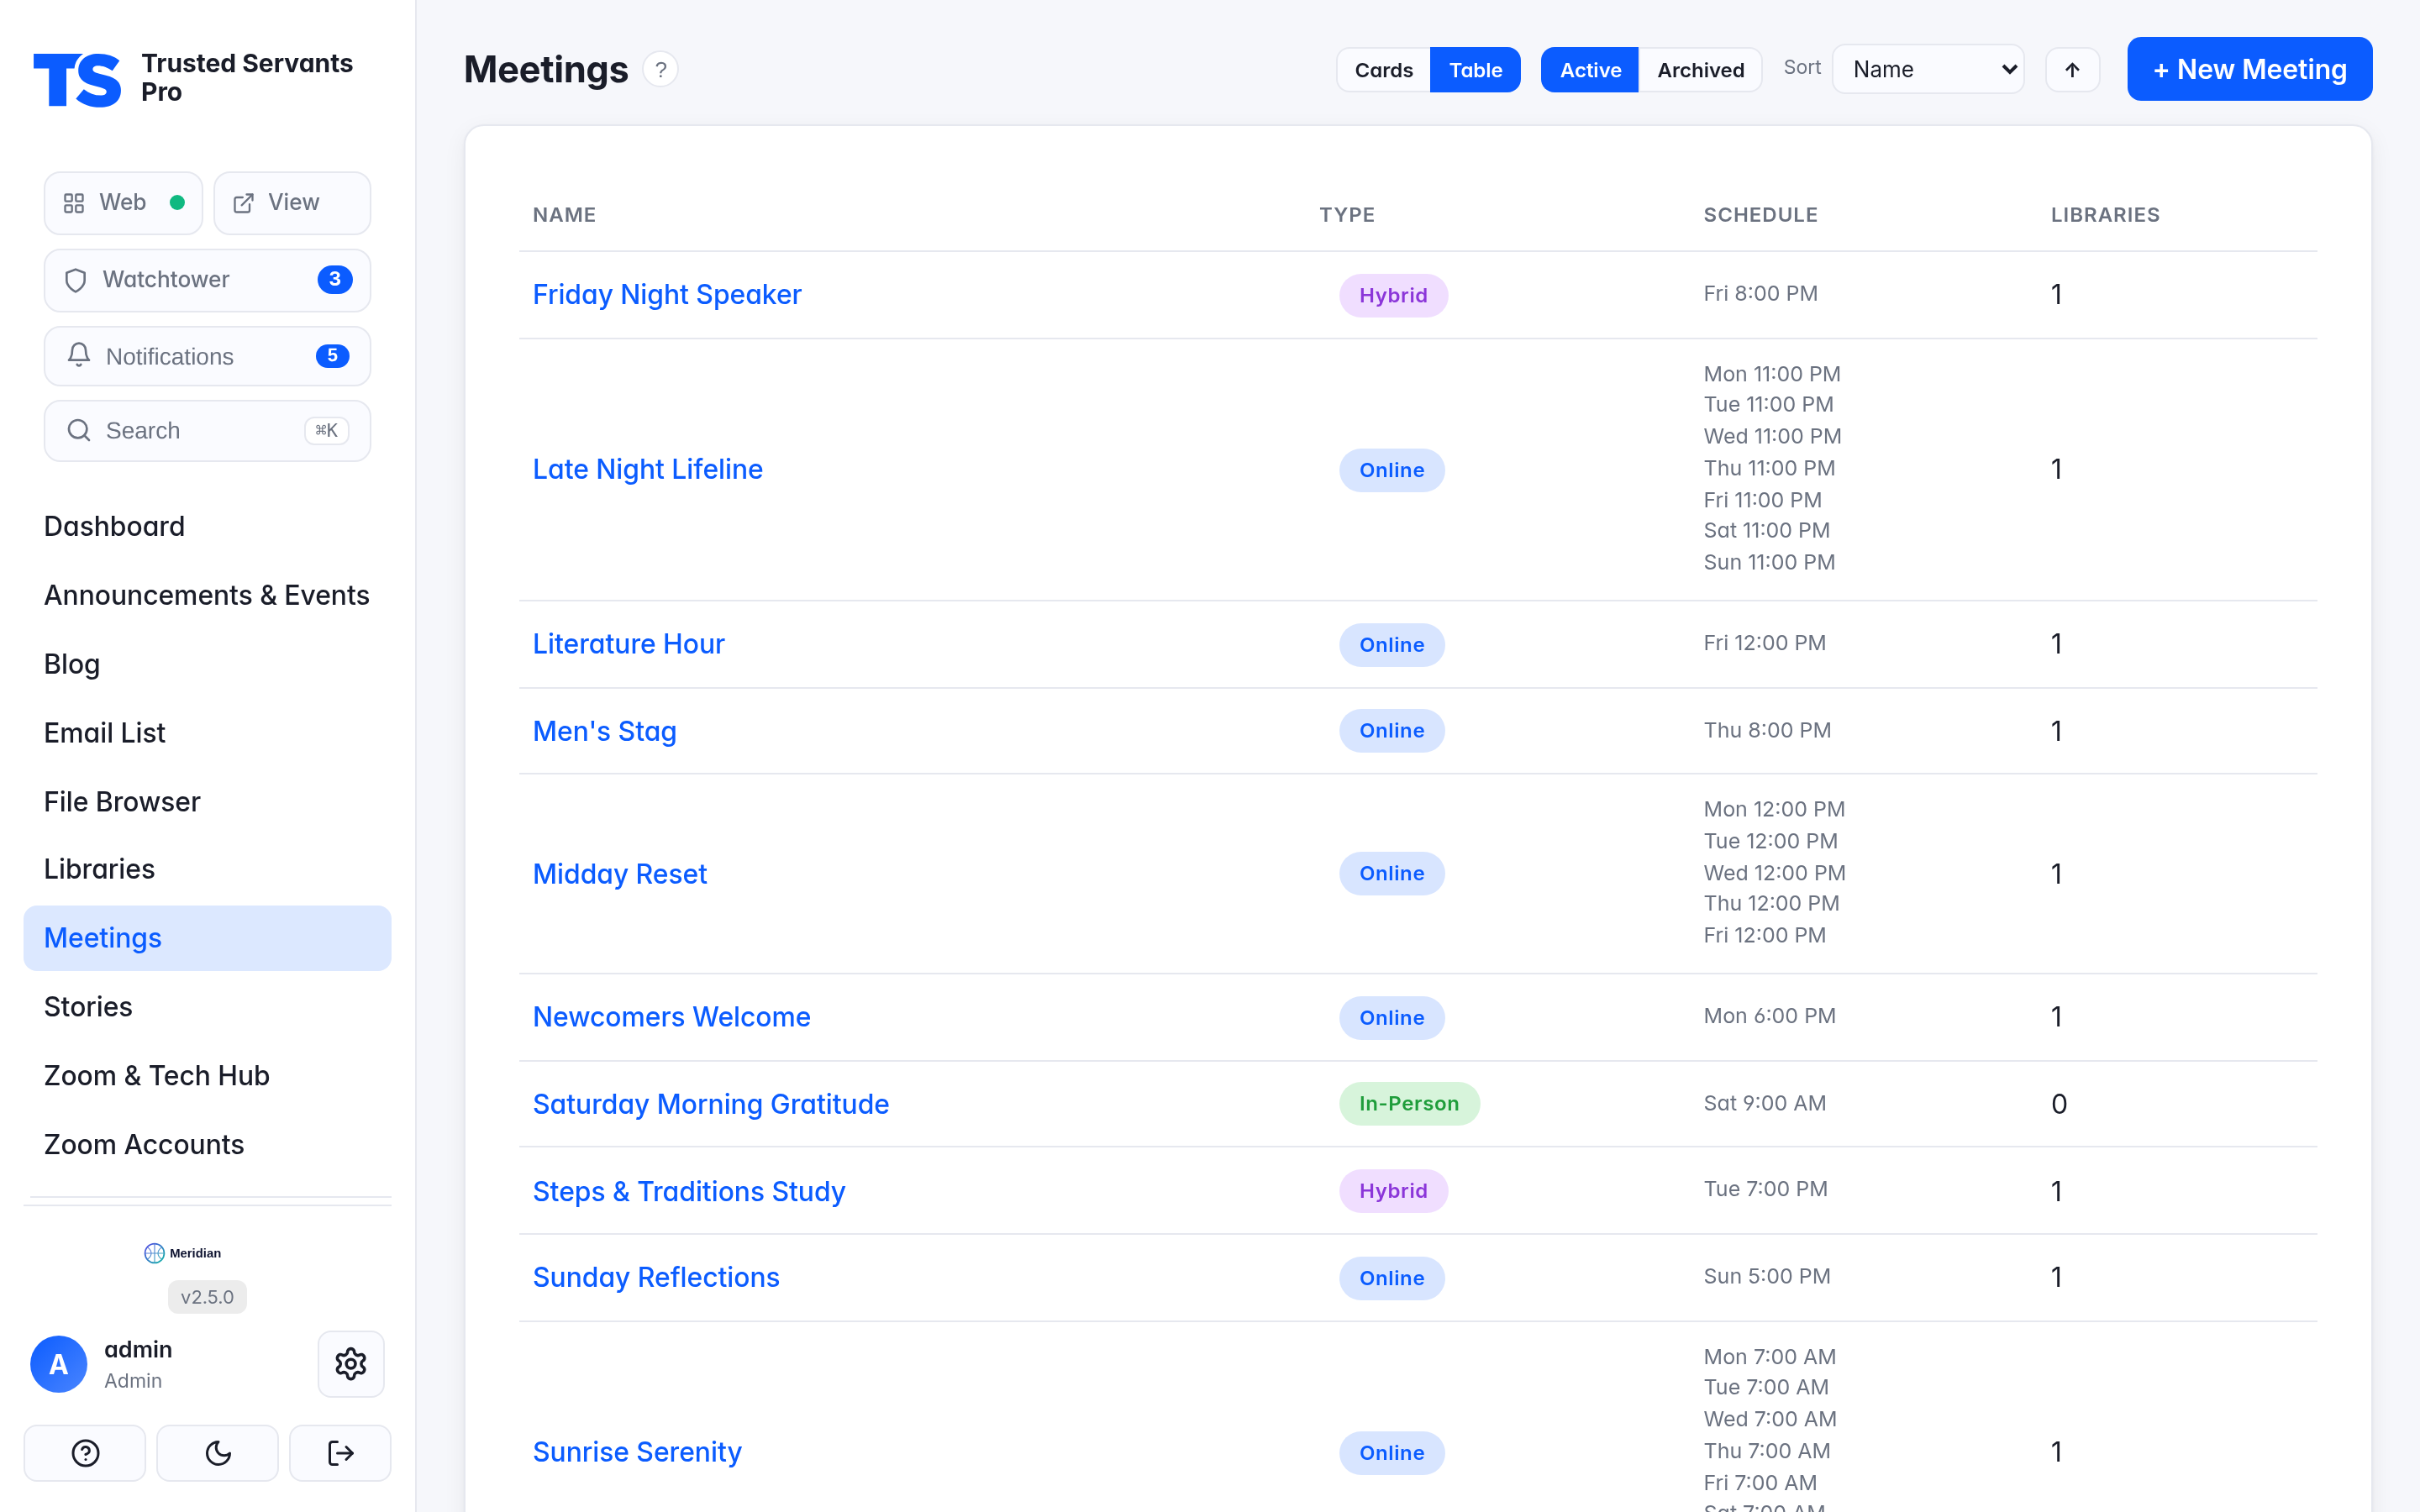Click the NAME column header
Viewport: 2420px width, 1512px height.
[x=564, y=215]
